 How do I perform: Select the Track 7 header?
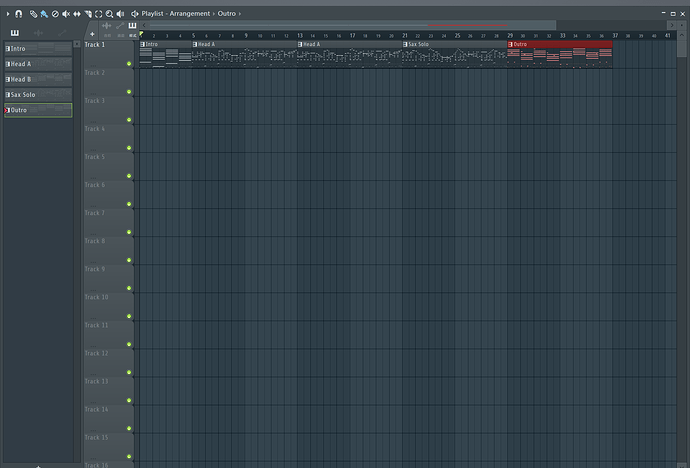point(109,223)
